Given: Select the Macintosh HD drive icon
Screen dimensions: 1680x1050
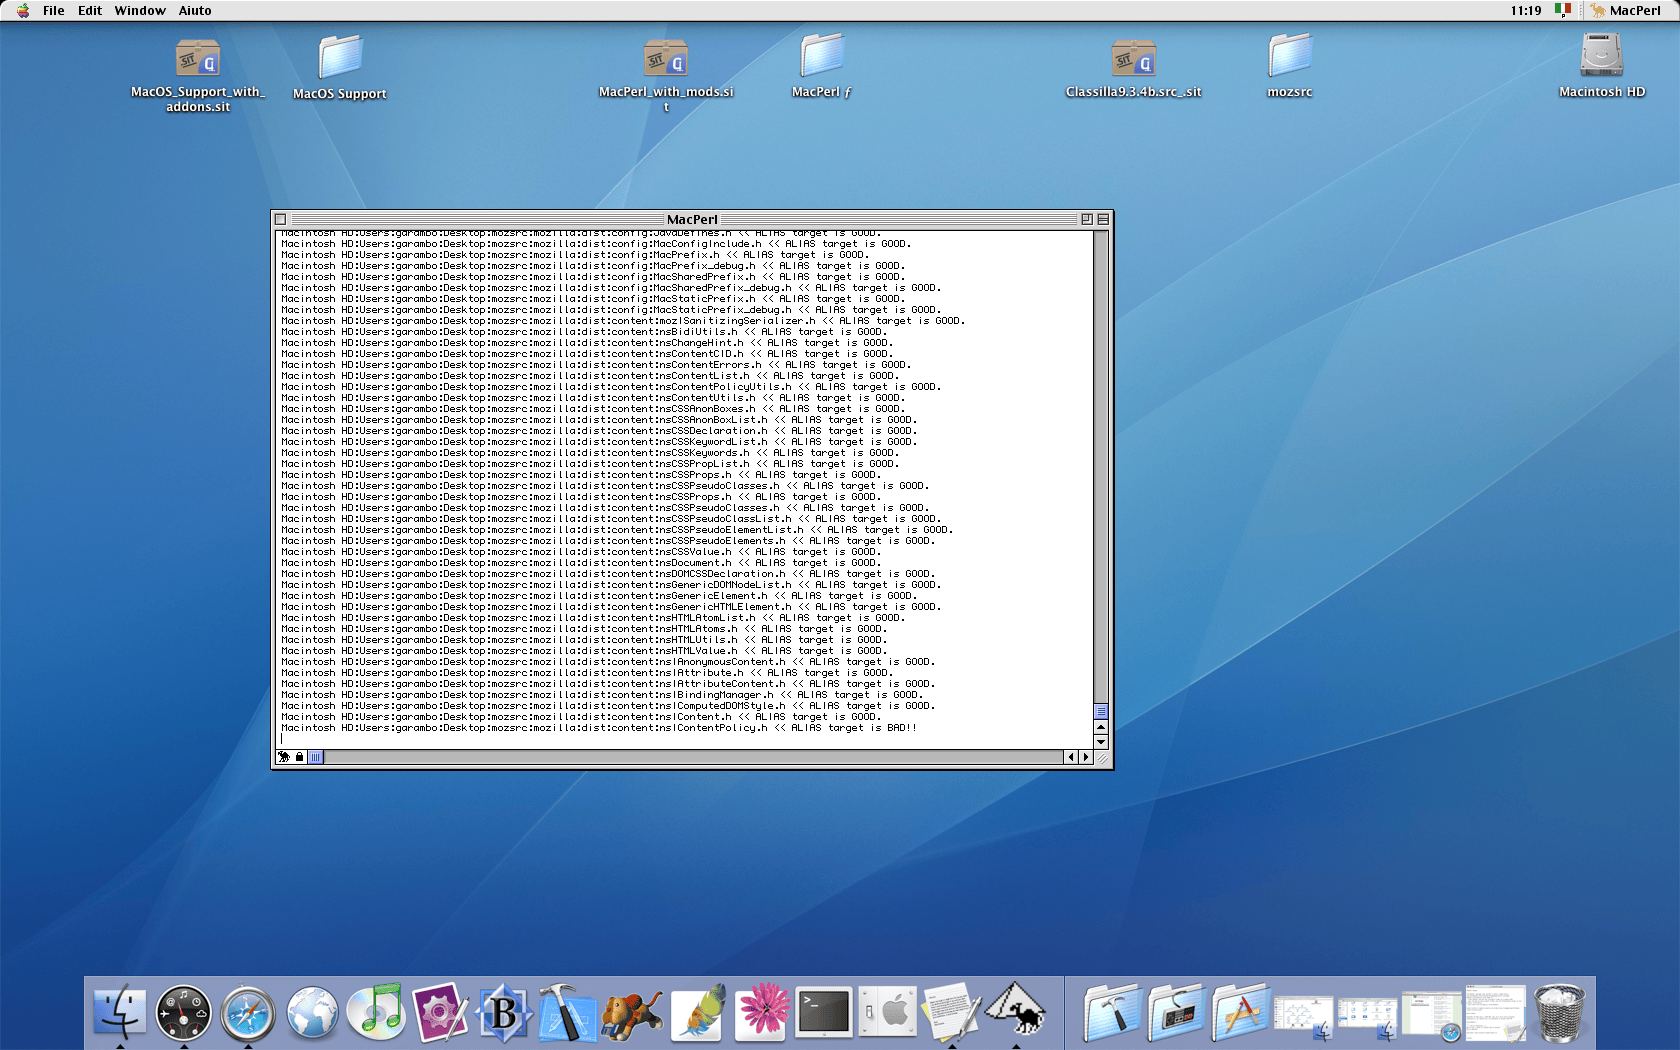Looking at the screenshot, I should (1602, 67).
